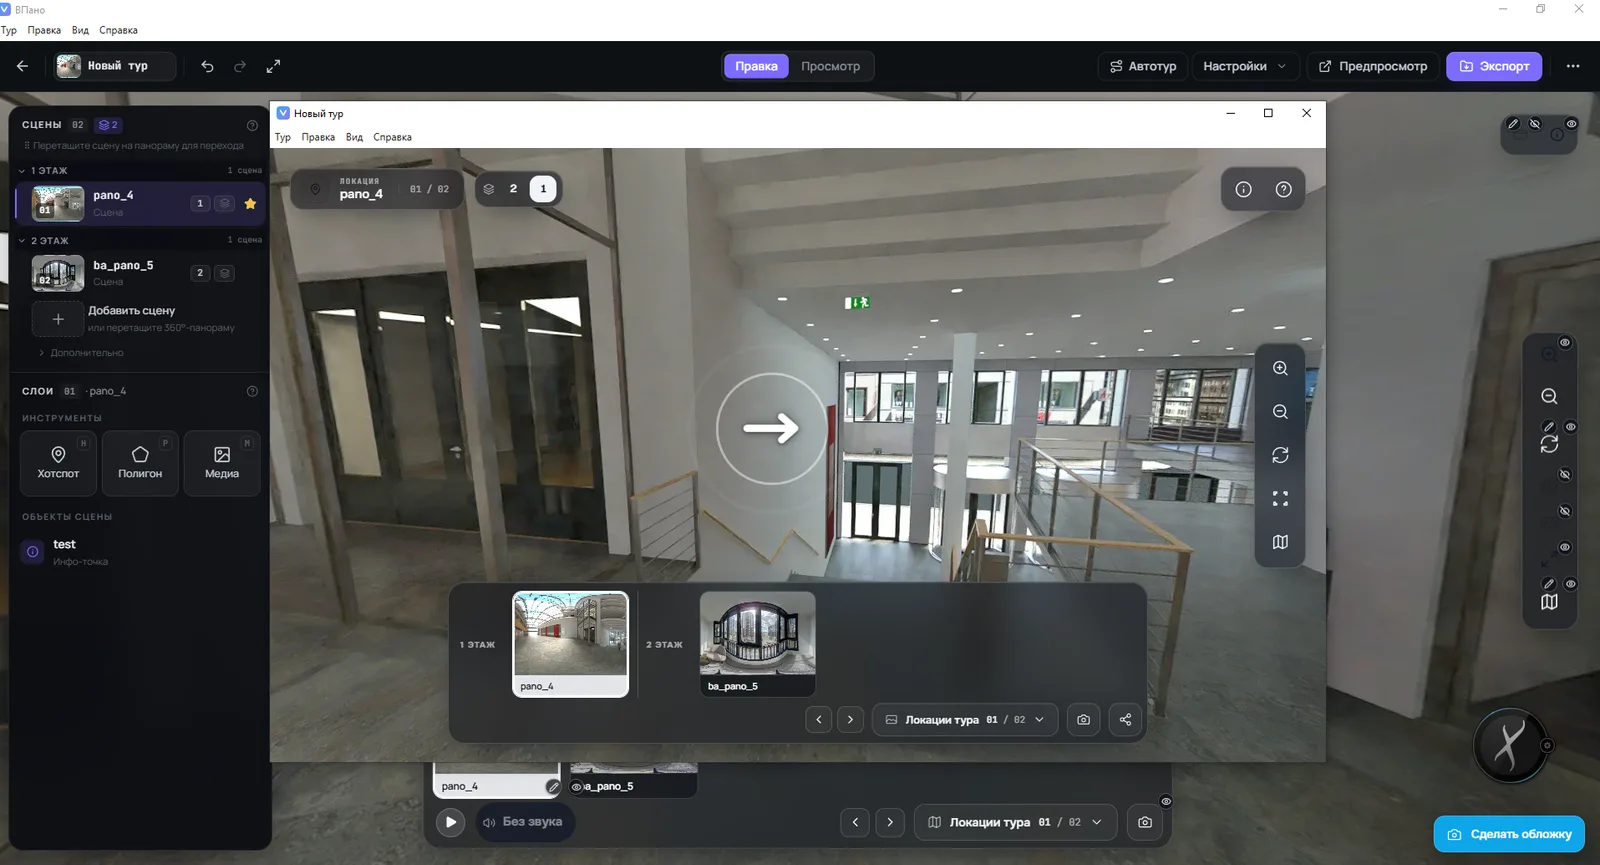Open info button in the Новый тур preview window
The width and height of the screenshot is (1600, 865).
coord(1243,189)
